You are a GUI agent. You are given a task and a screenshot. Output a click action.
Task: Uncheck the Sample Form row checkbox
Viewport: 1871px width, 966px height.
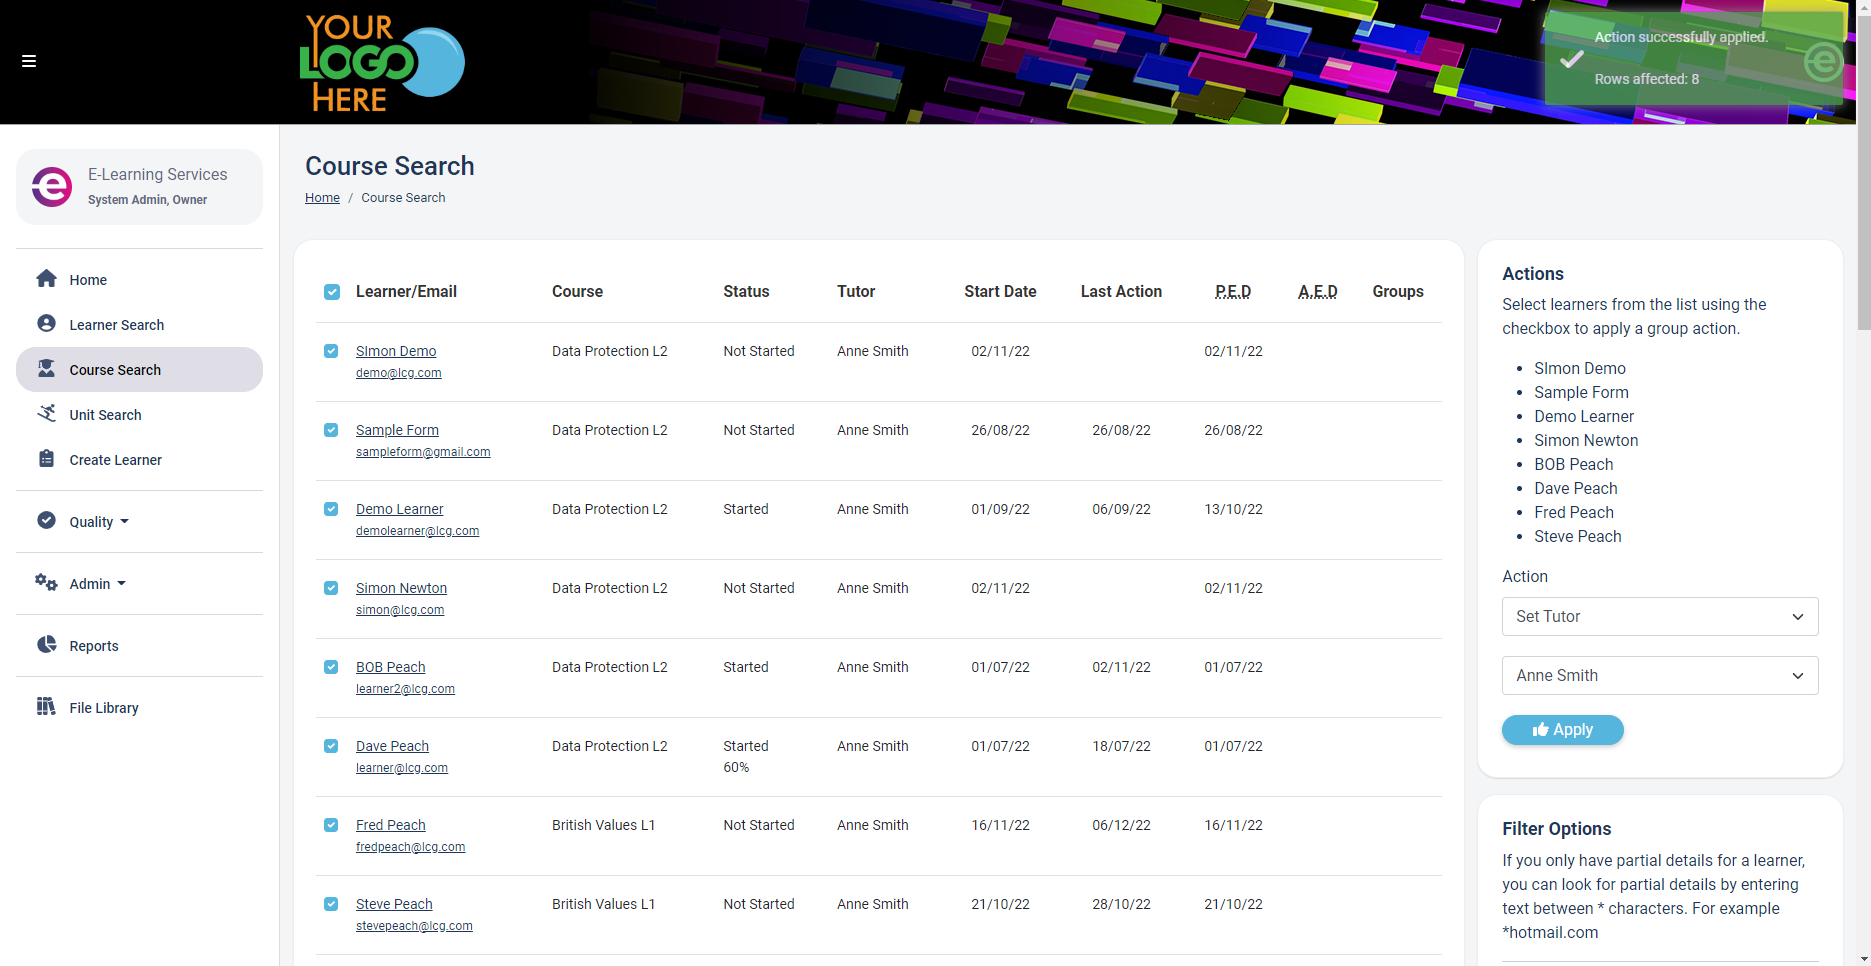pos(331,430)
